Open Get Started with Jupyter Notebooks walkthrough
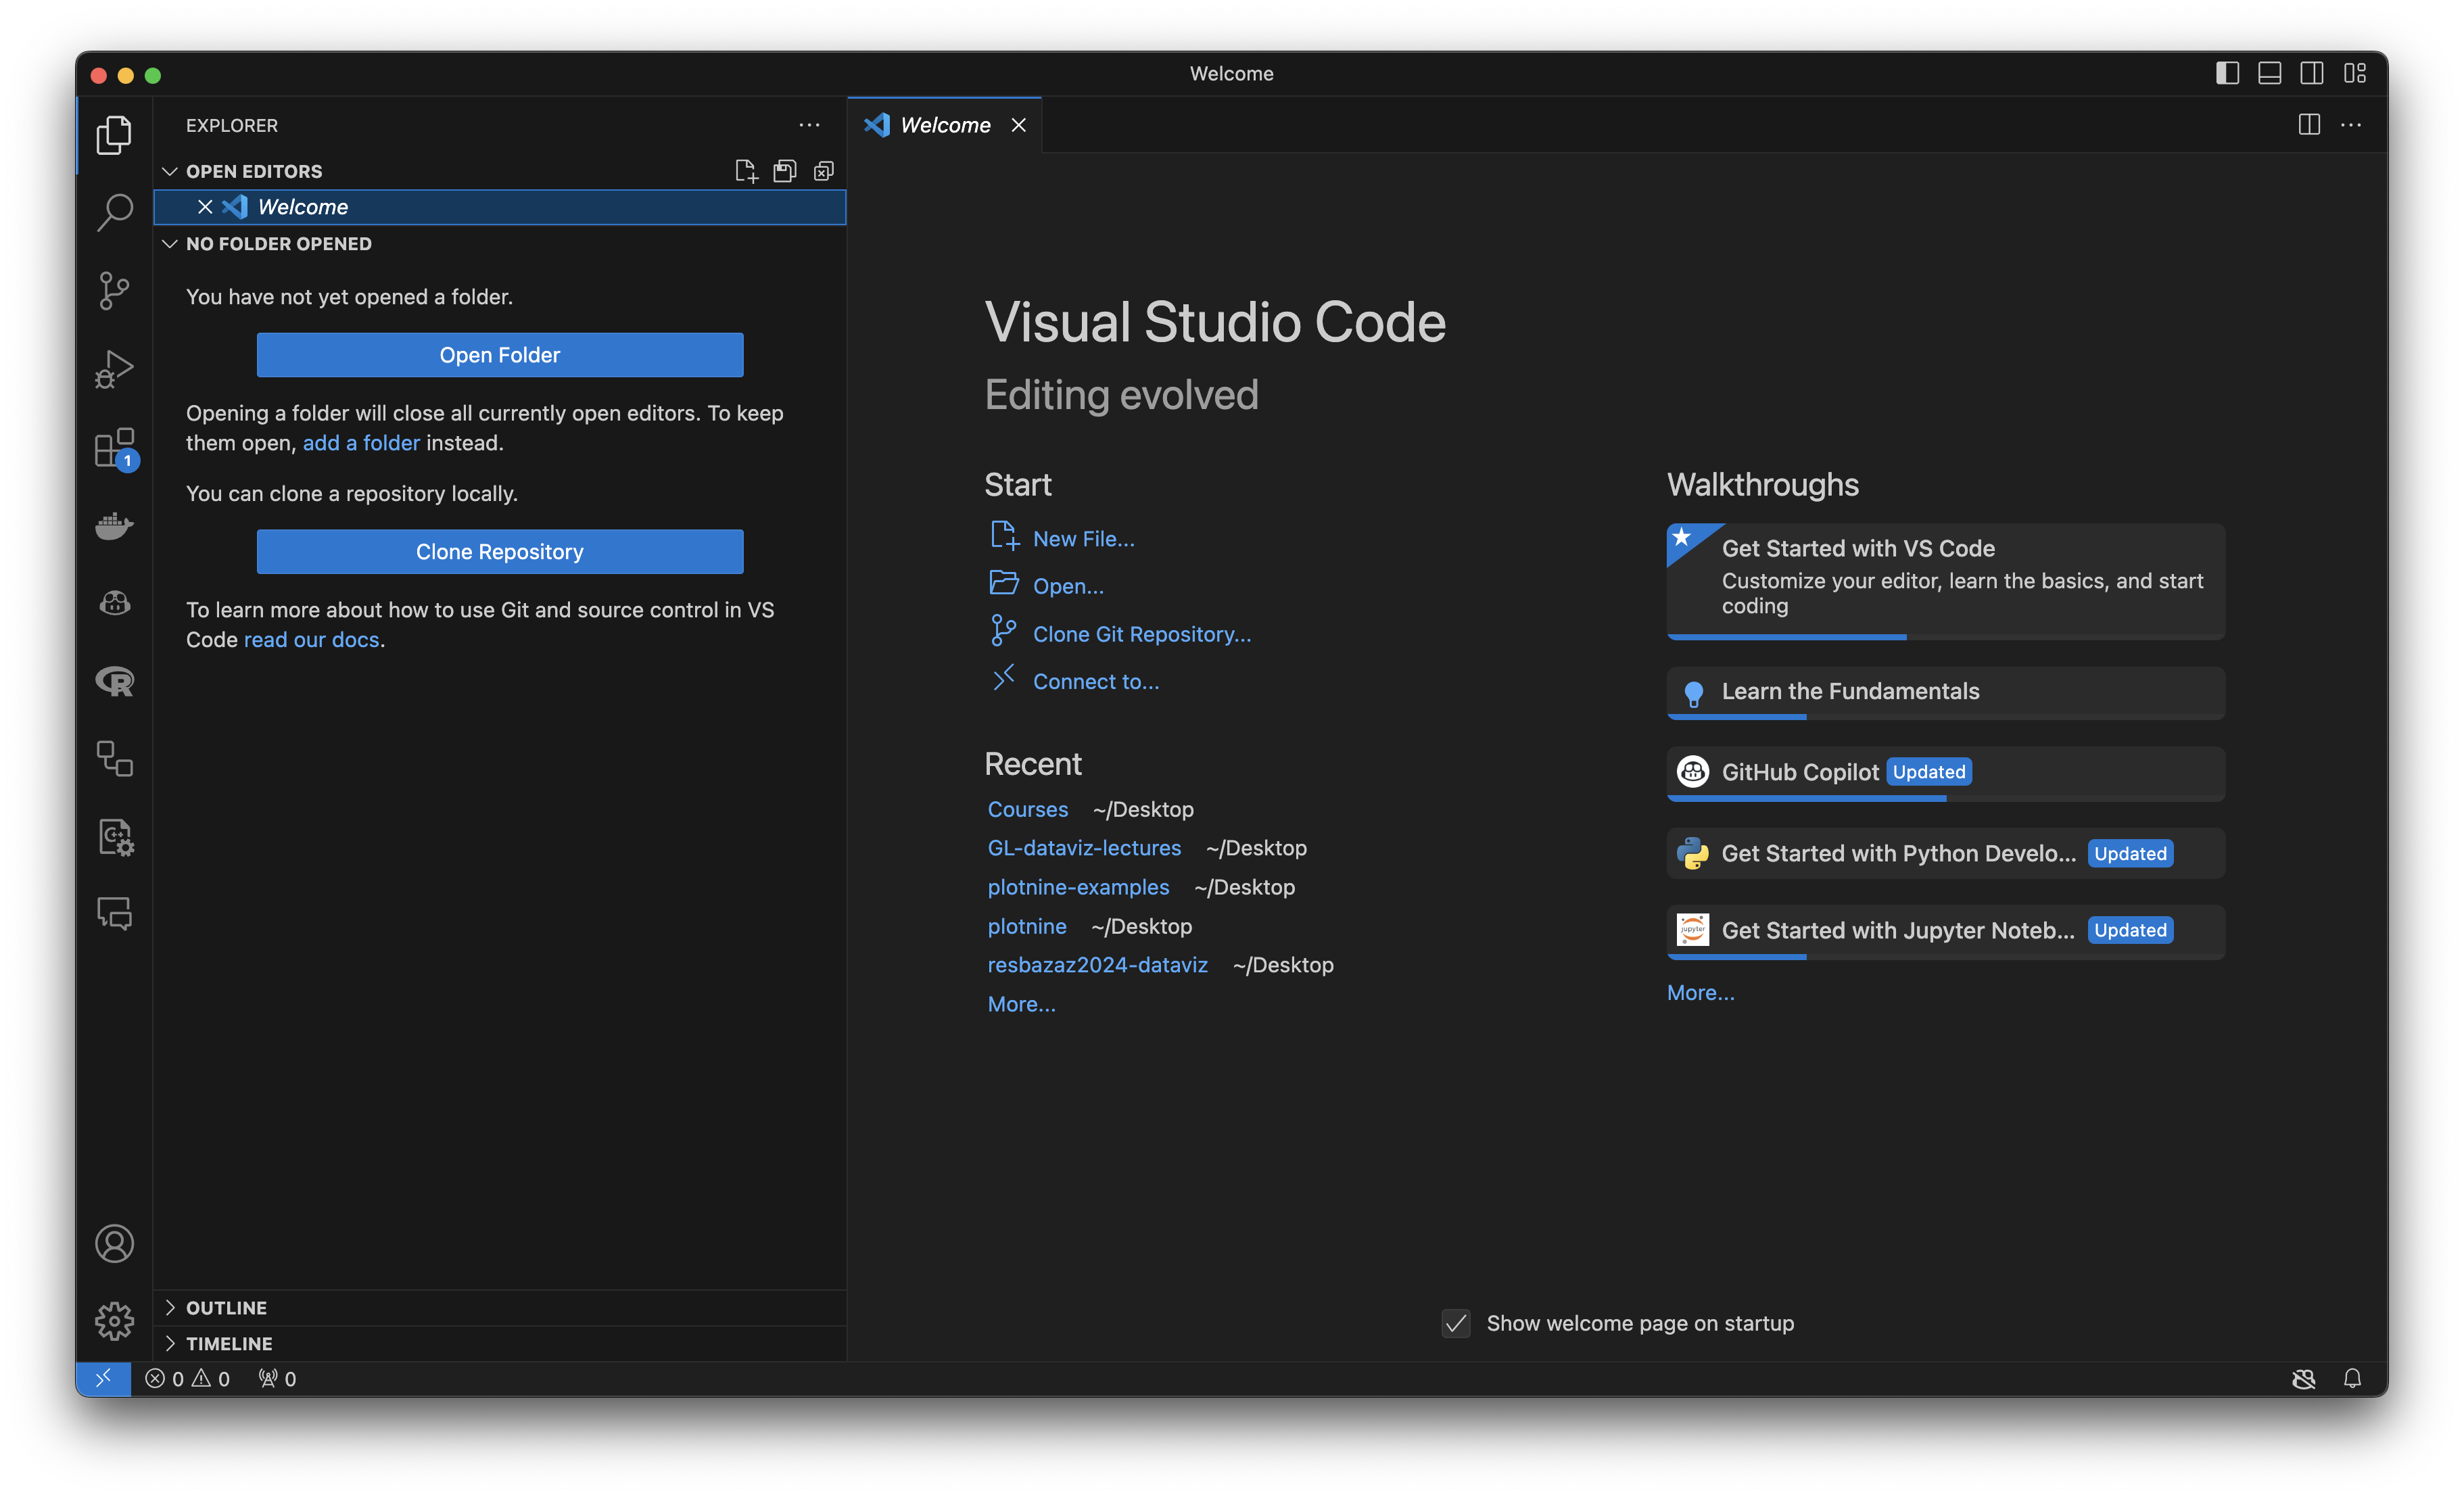 point(1945,931)
